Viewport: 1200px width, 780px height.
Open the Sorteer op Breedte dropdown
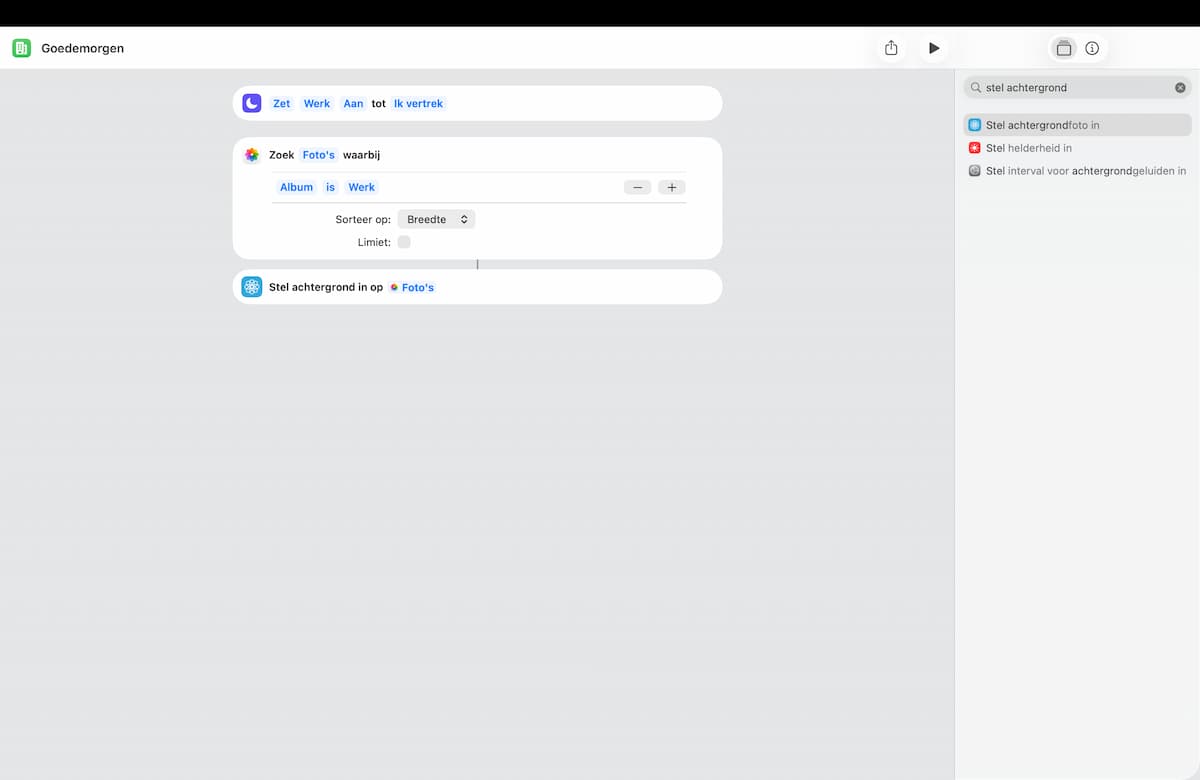436,219
